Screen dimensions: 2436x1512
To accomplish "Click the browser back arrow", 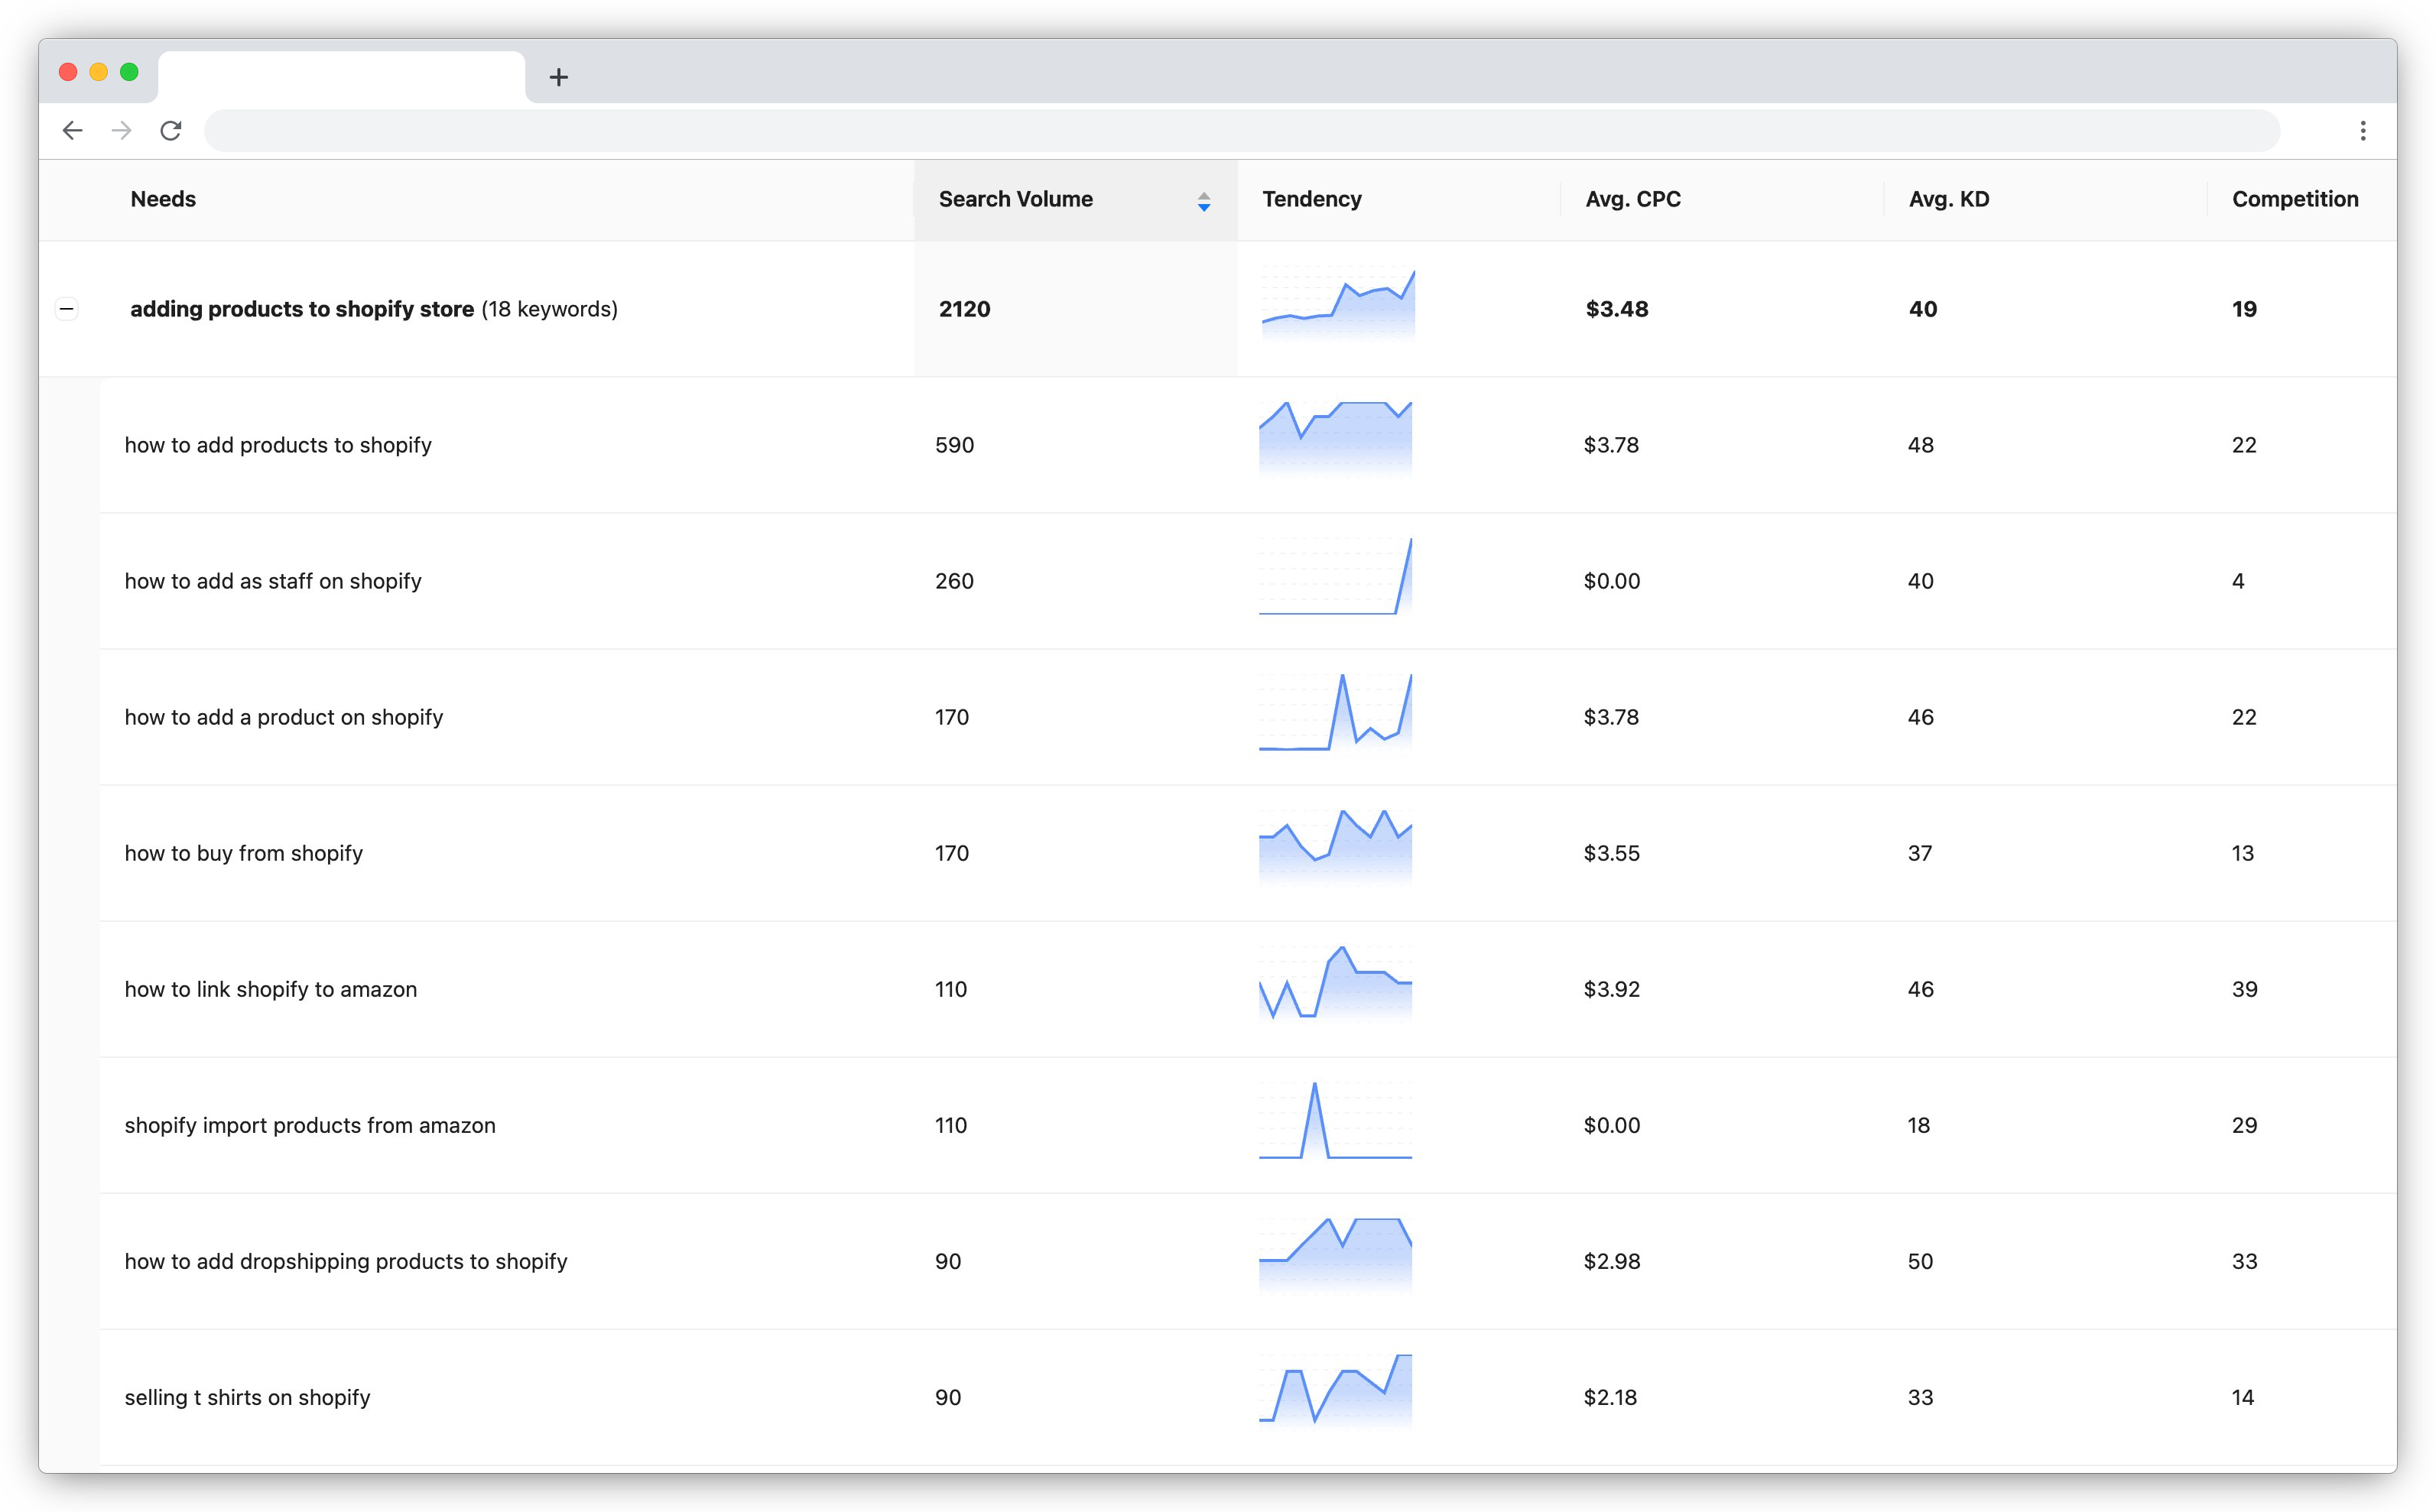I will 72,131.
